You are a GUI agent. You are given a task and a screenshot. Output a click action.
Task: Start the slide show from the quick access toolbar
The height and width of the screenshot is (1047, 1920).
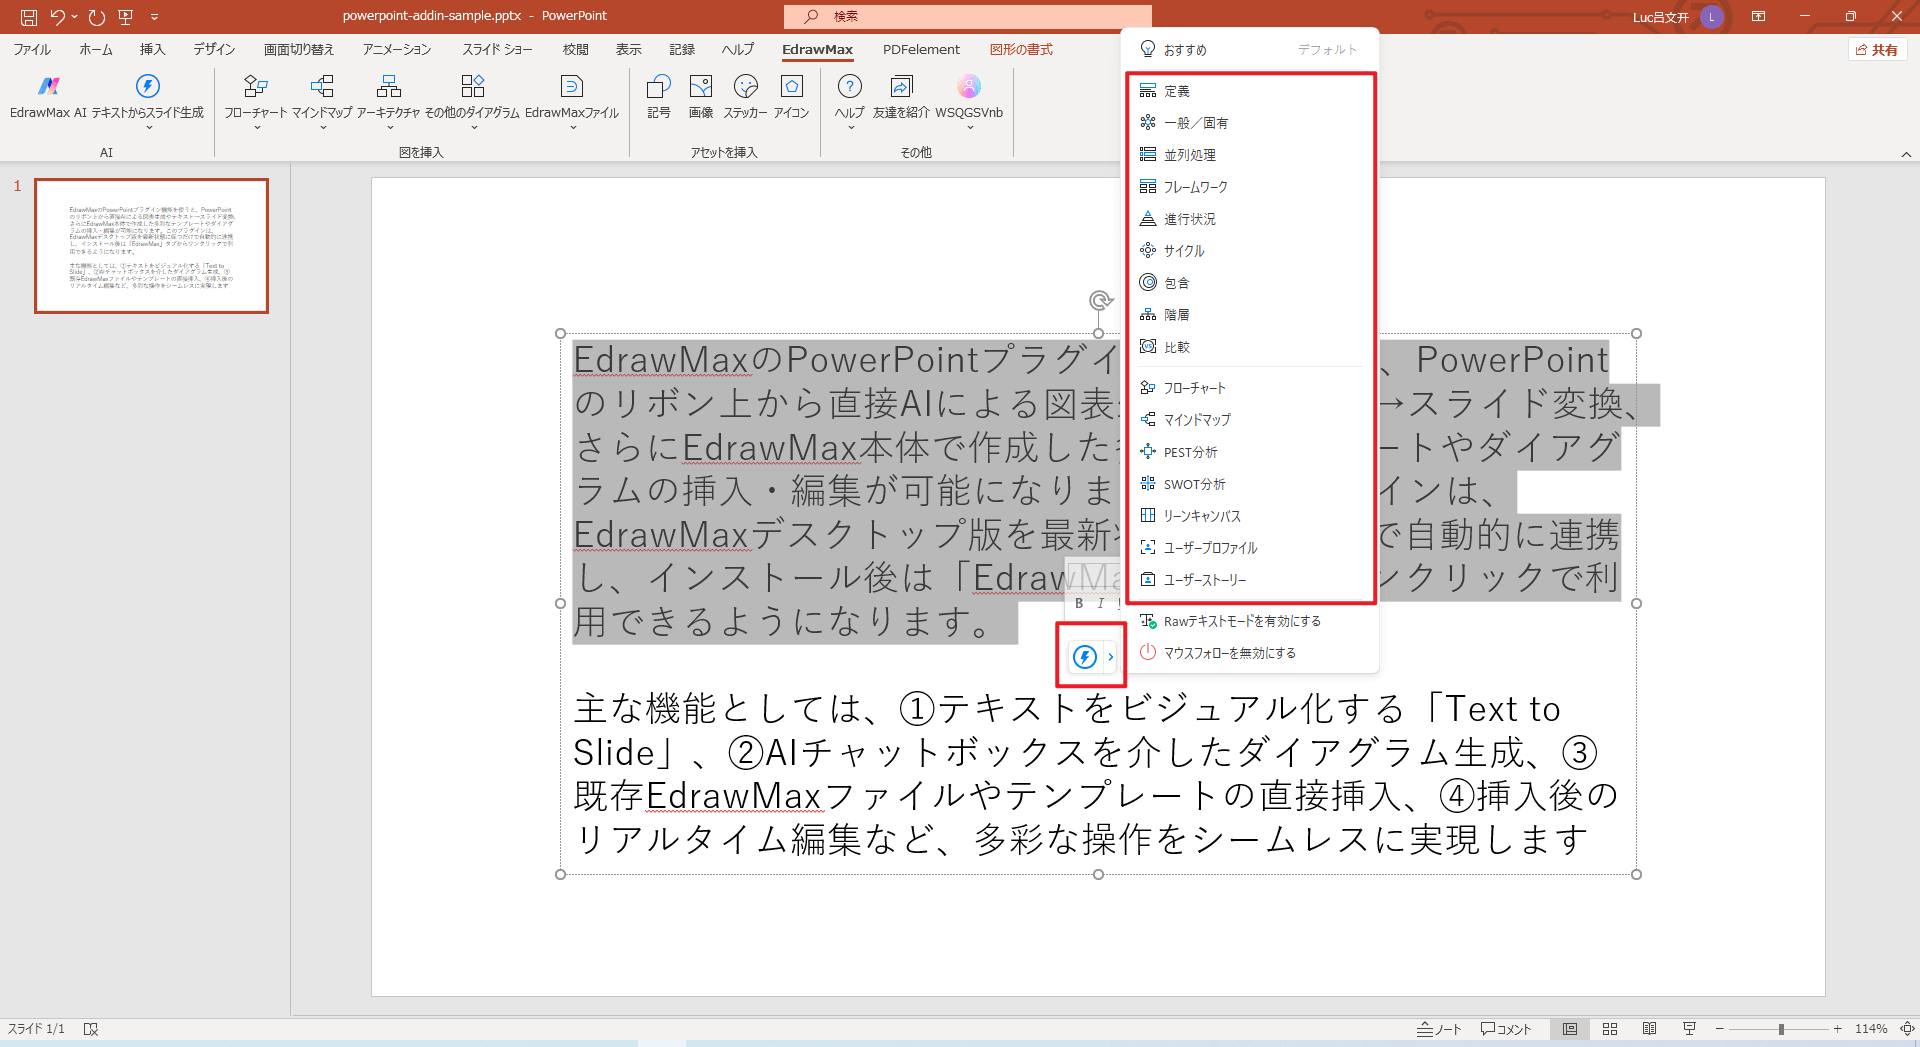125,17
